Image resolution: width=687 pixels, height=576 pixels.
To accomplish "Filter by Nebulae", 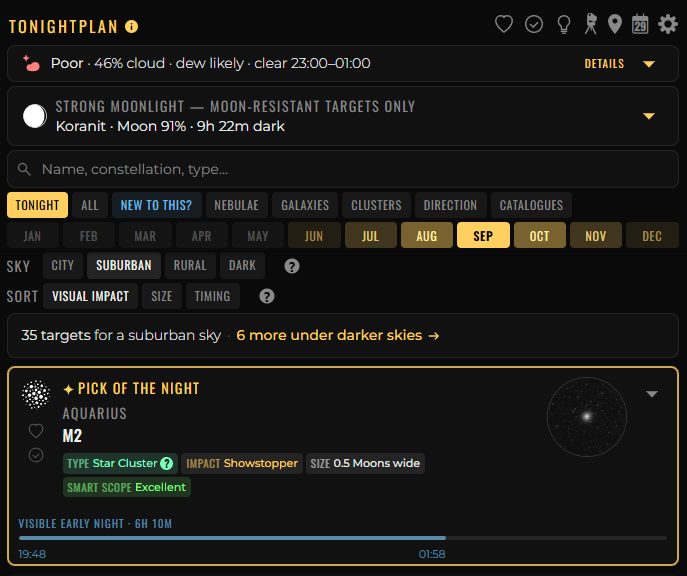I will point(237,205).
